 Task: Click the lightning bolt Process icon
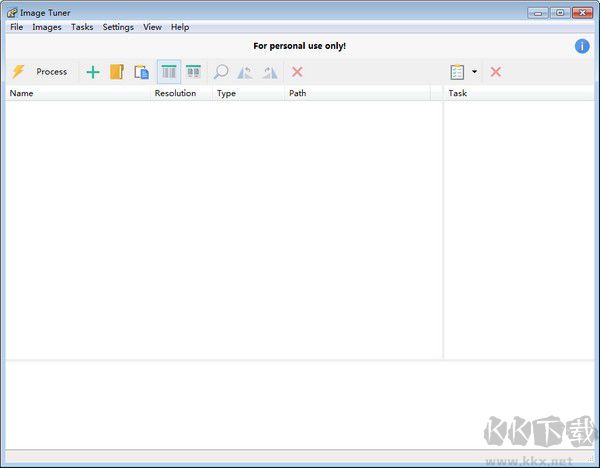tap(18, 72)
